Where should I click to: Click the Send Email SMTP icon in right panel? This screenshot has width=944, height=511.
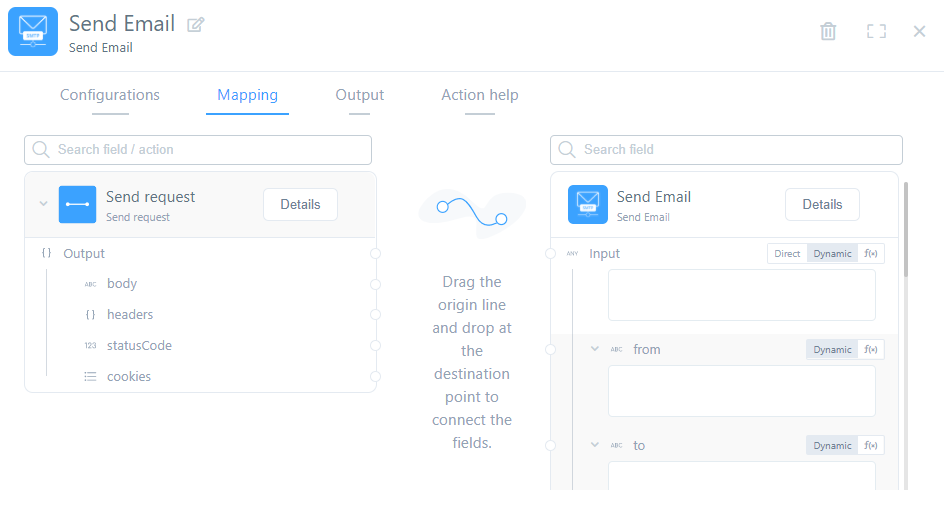[x=587, y=204]
